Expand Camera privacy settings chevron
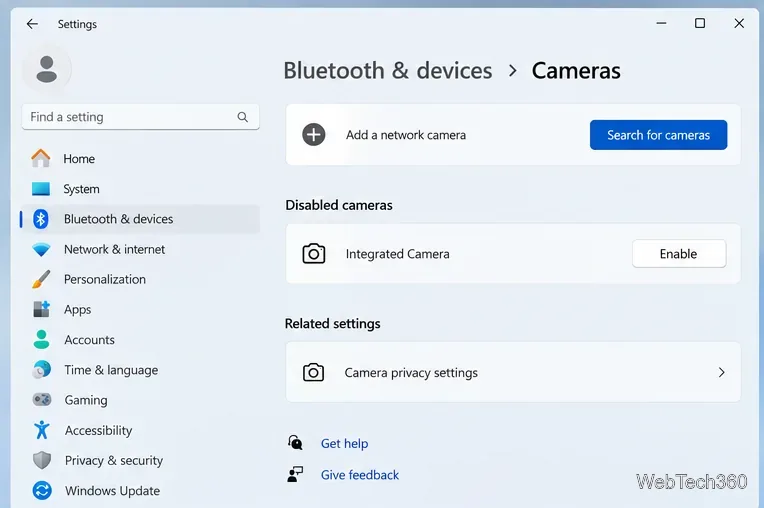 click(722, 373)
